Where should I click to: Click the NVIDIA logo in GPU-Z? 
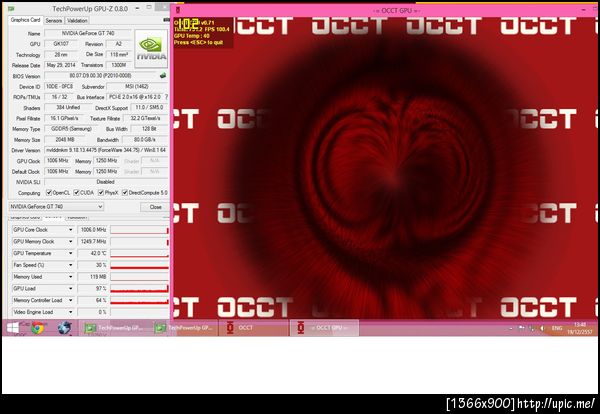[151, 49]
